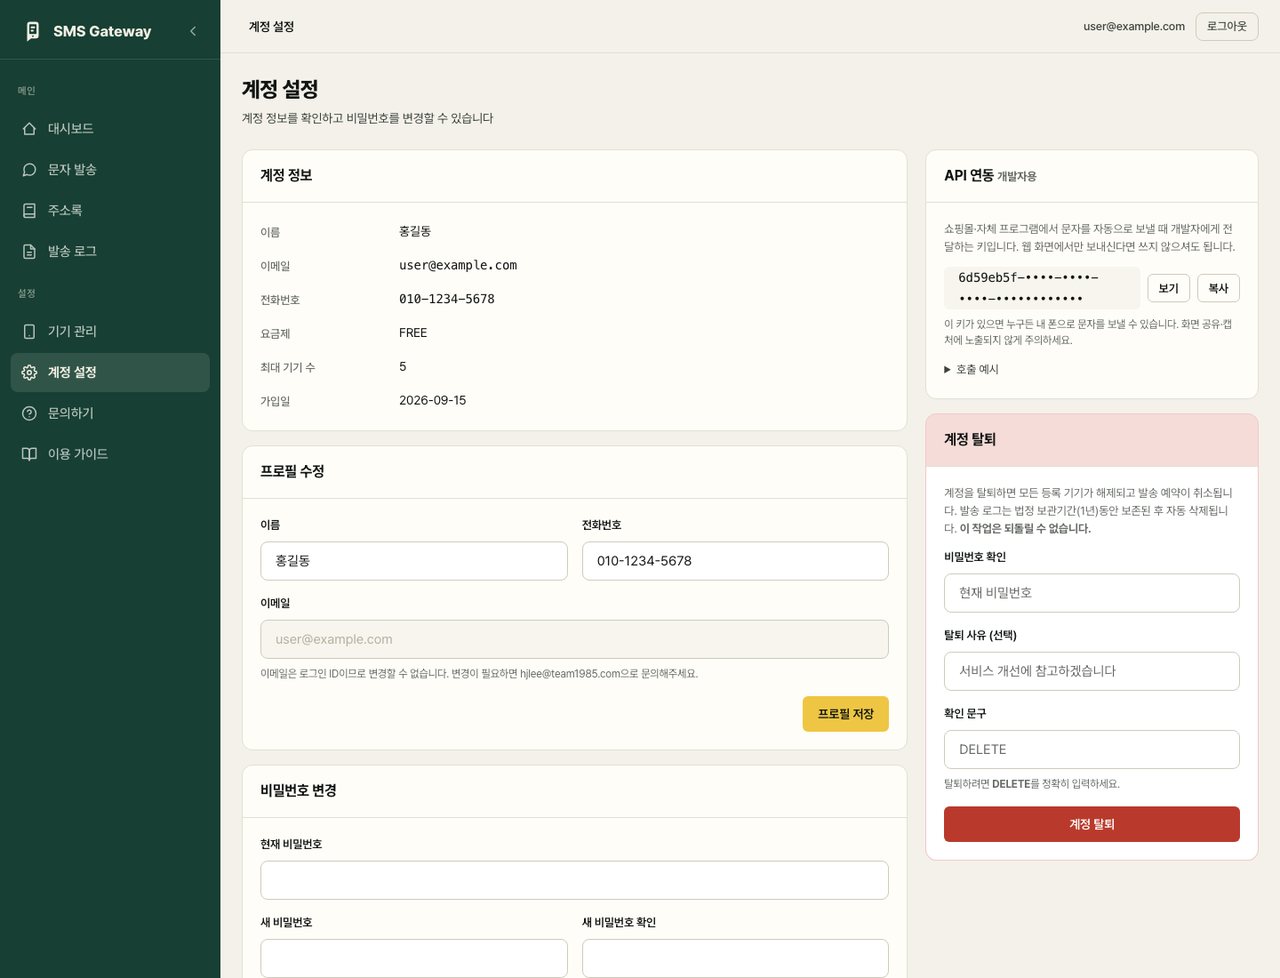Viewport: 1280px width, 978px height.
Task: Click the user@example.com value in 계정 정보
Action: [x=458, y=265]
